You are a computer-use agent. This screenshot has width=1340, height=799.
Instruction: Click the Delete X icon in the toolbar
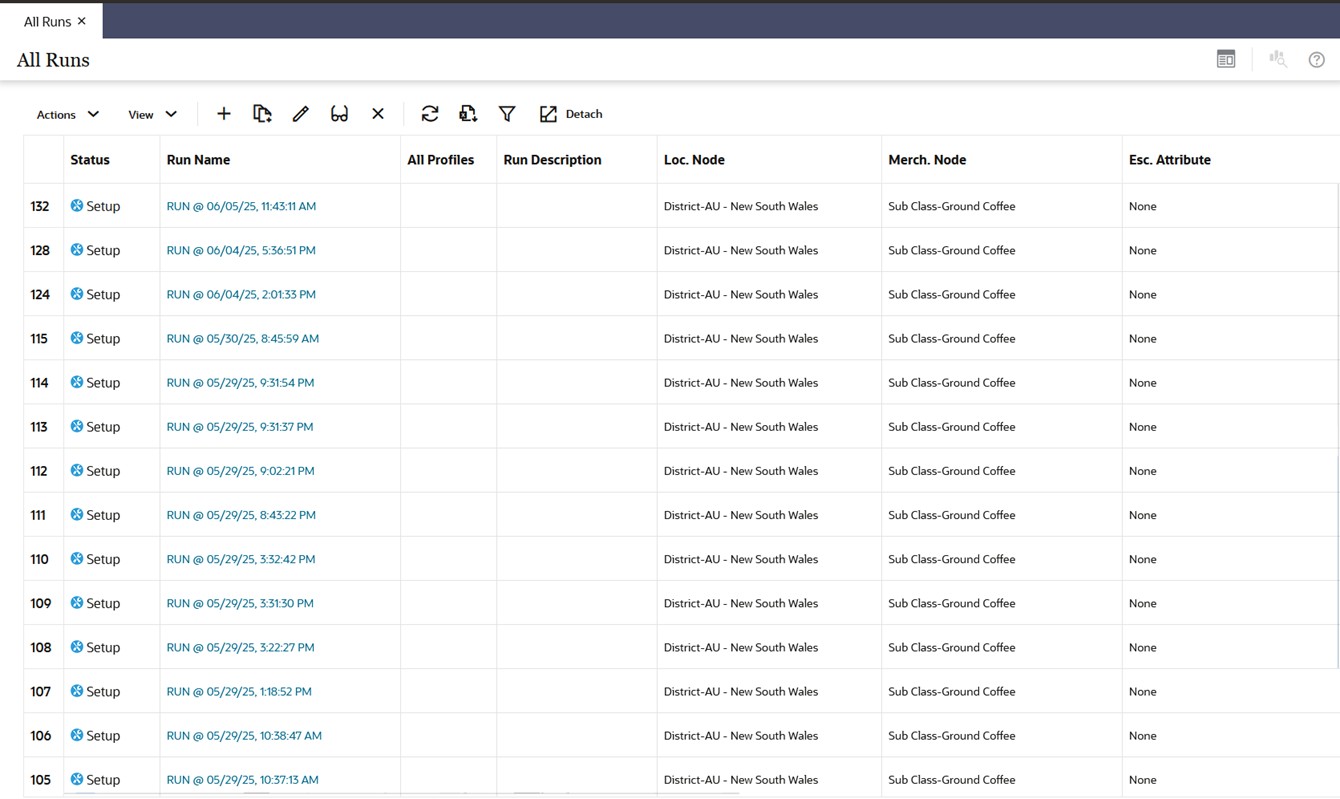click(x=378, y=114)
